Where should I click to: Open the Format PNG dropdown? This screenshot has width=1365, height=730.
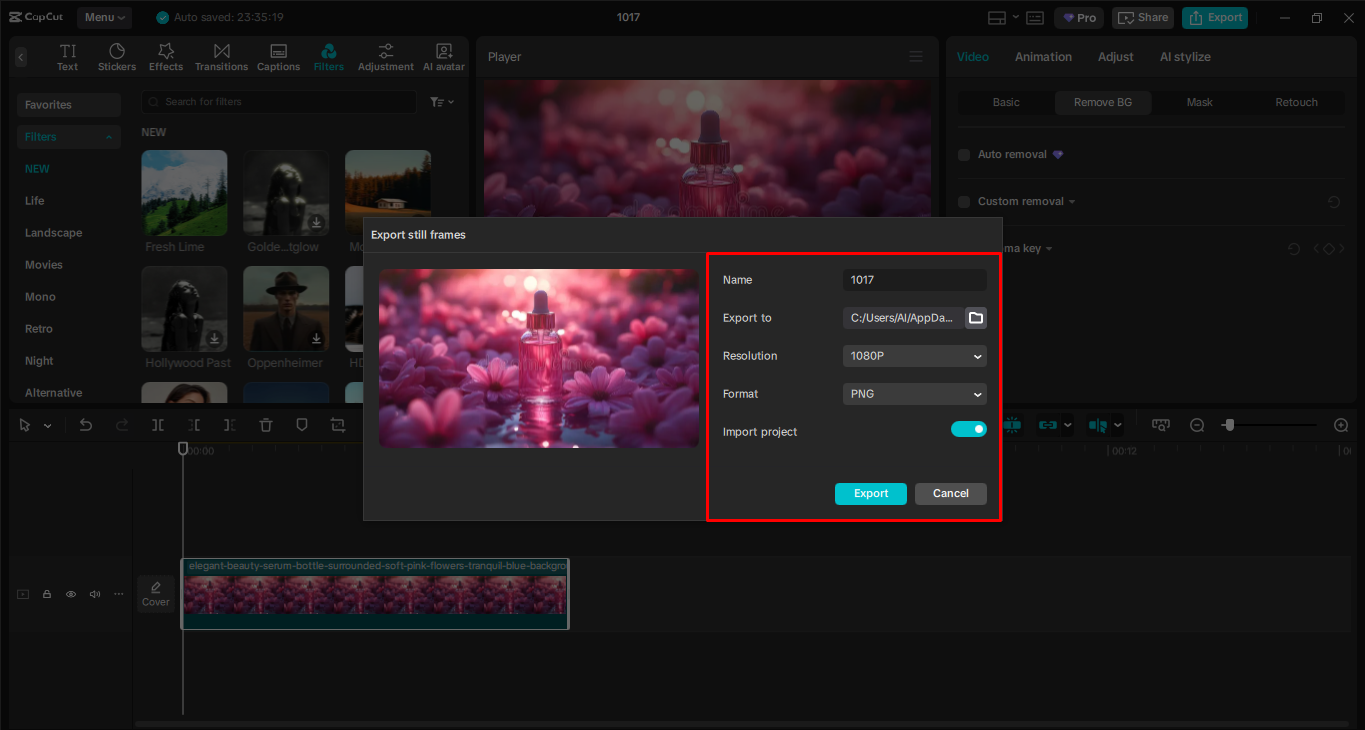tap(915, 394)
